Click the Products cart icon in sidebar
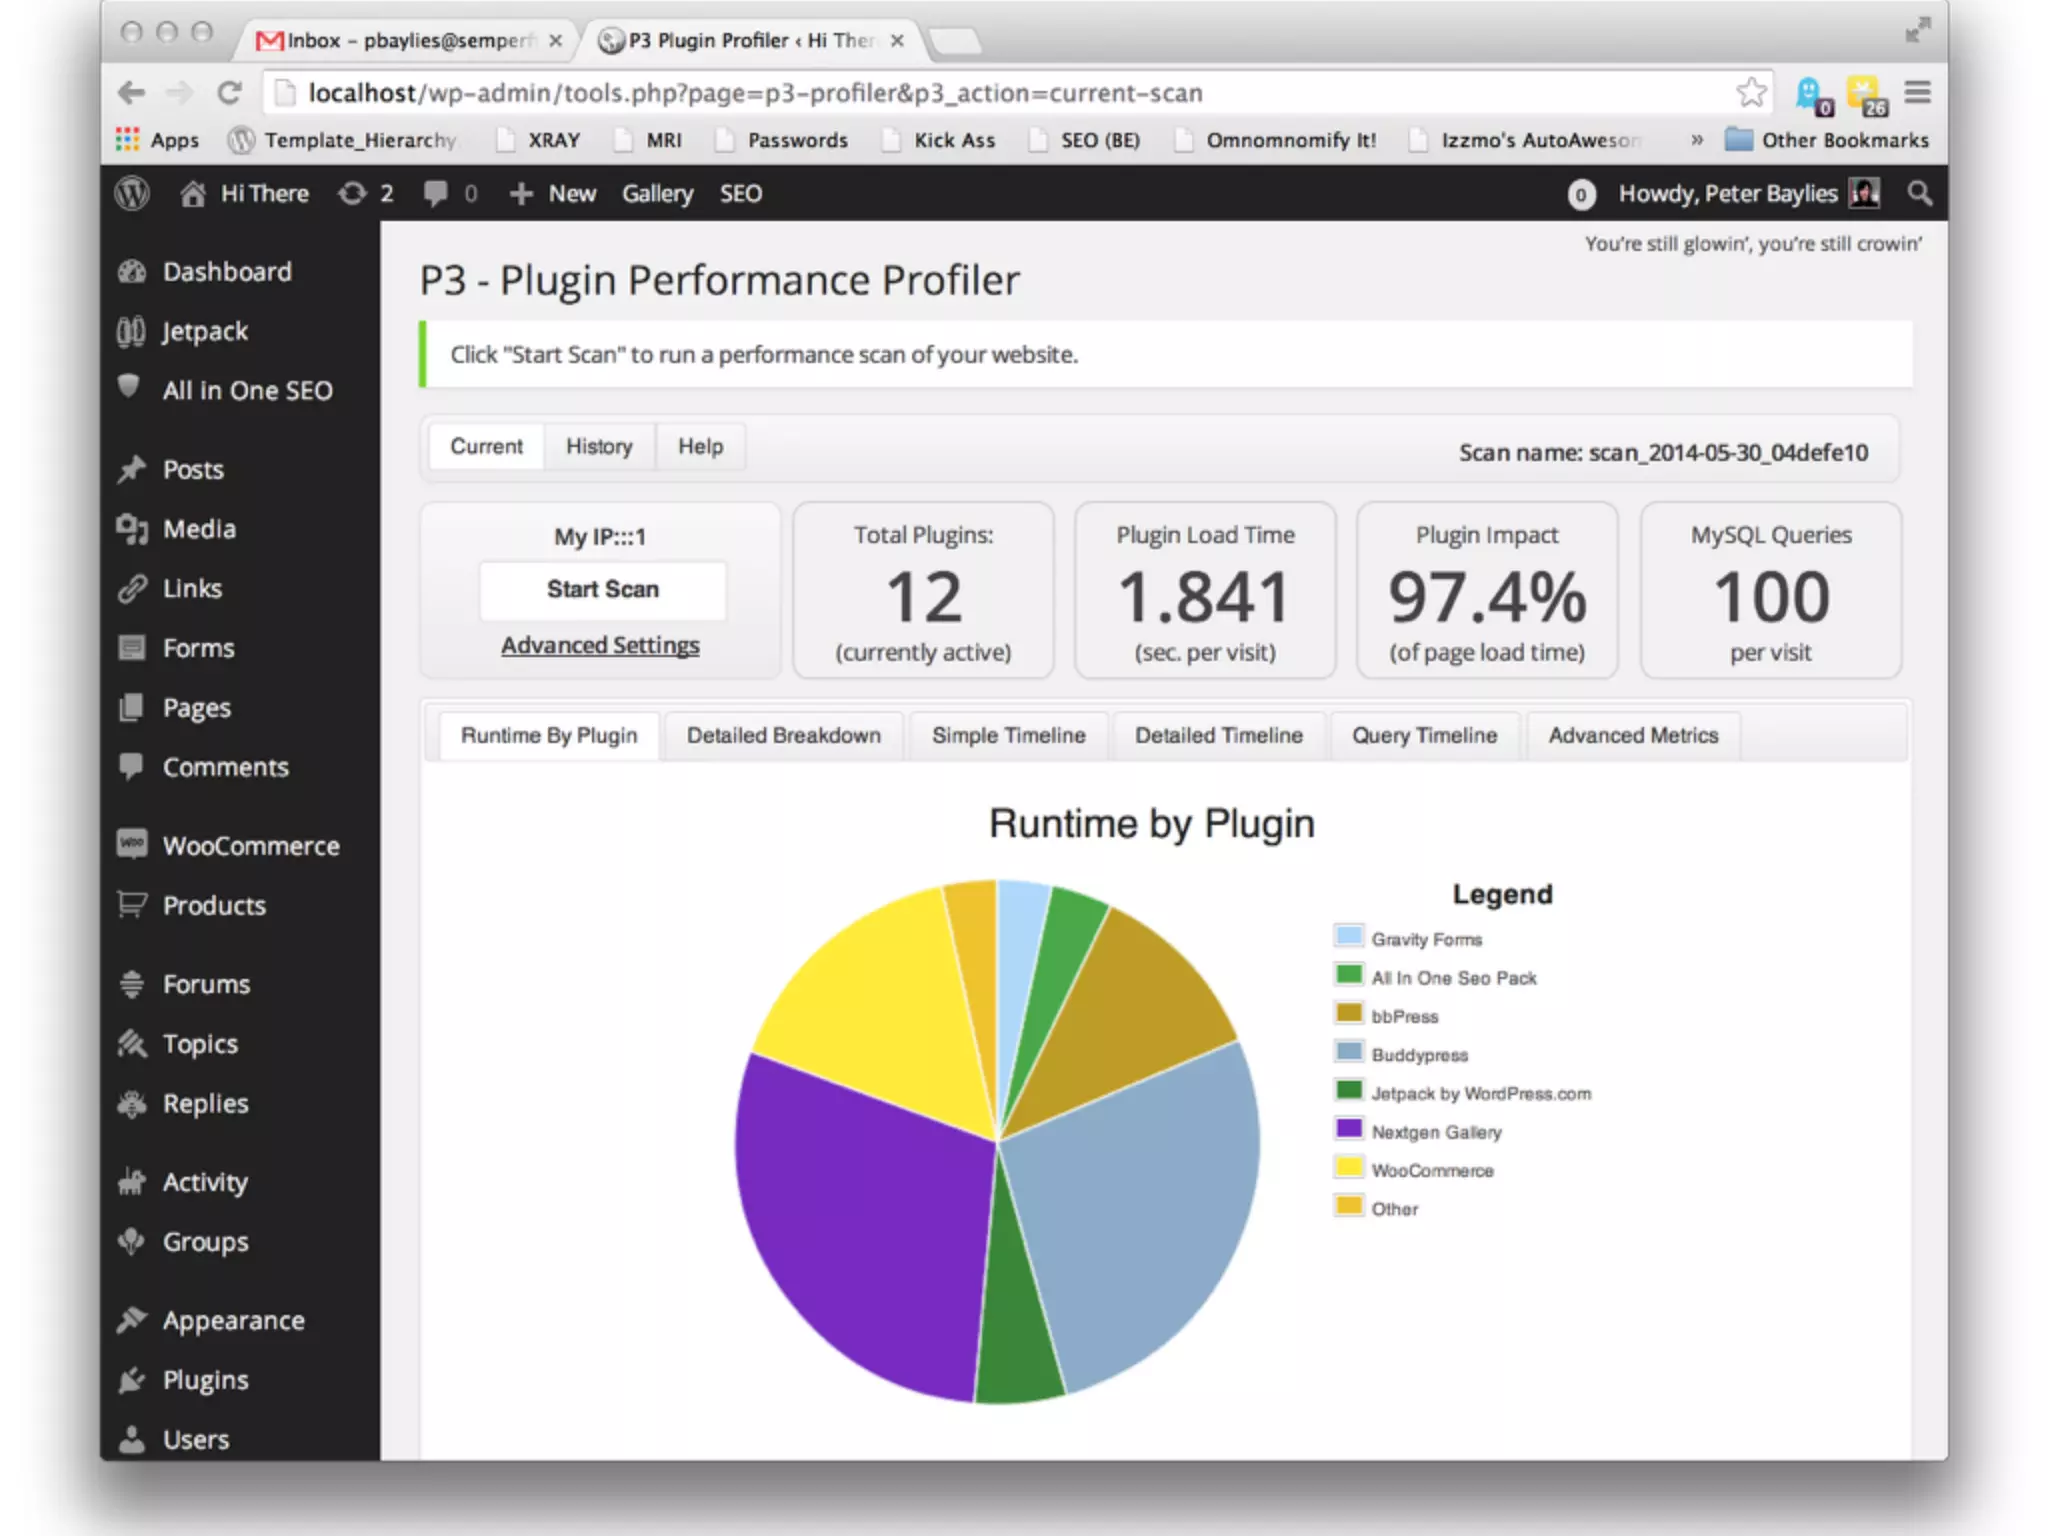 (132, 904)
